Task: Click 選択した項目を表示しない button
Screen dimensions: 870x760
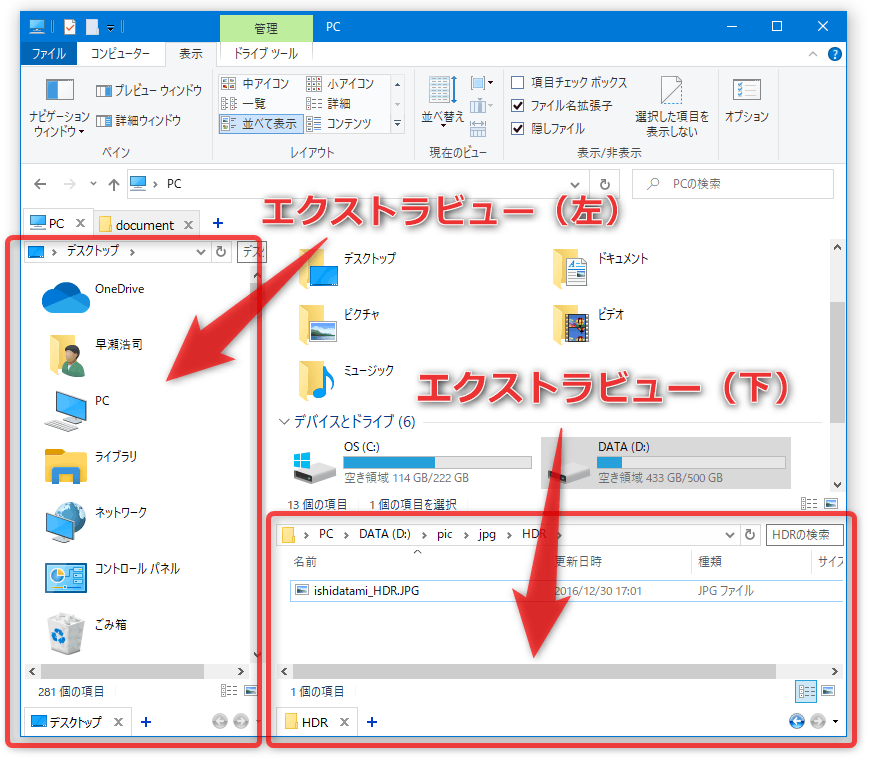Action: tap(672, 106)
